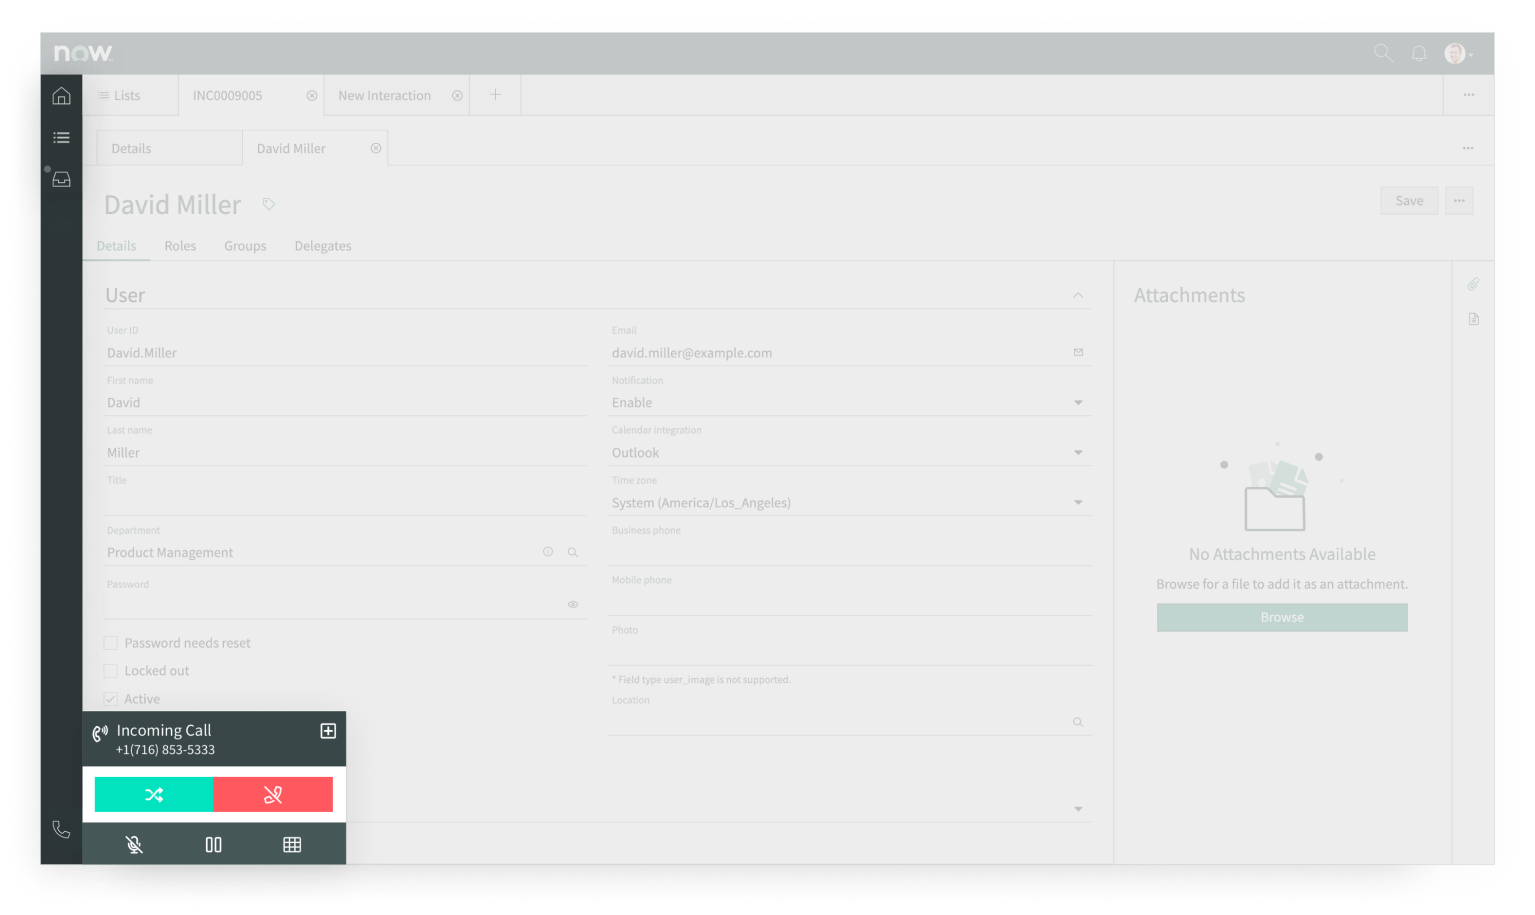Expand the incoming call panel plus icon
The image size is (1535, 915).
(x=328, y=731)
